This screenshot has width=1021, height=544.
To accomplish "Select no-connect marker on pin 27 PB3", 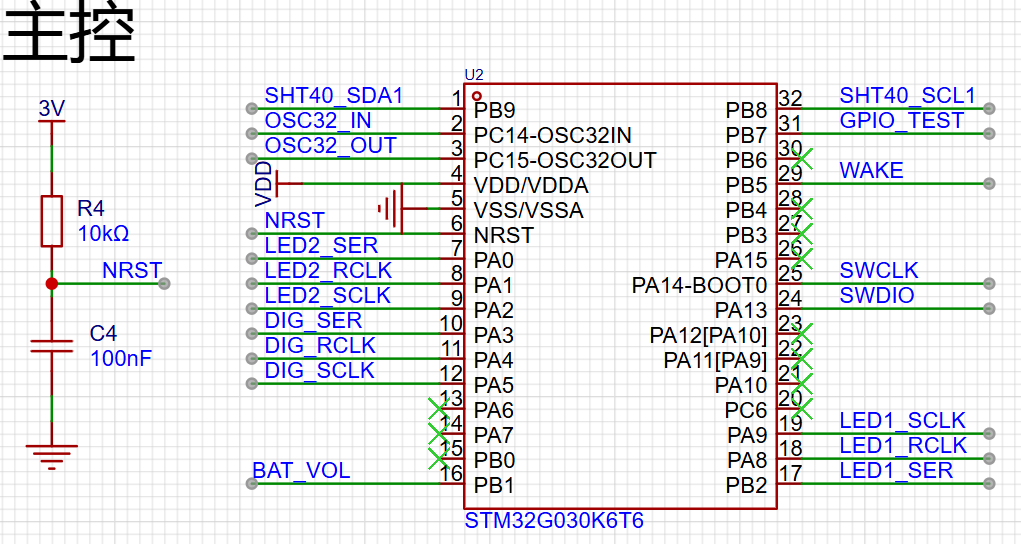I will click(803, 234).
